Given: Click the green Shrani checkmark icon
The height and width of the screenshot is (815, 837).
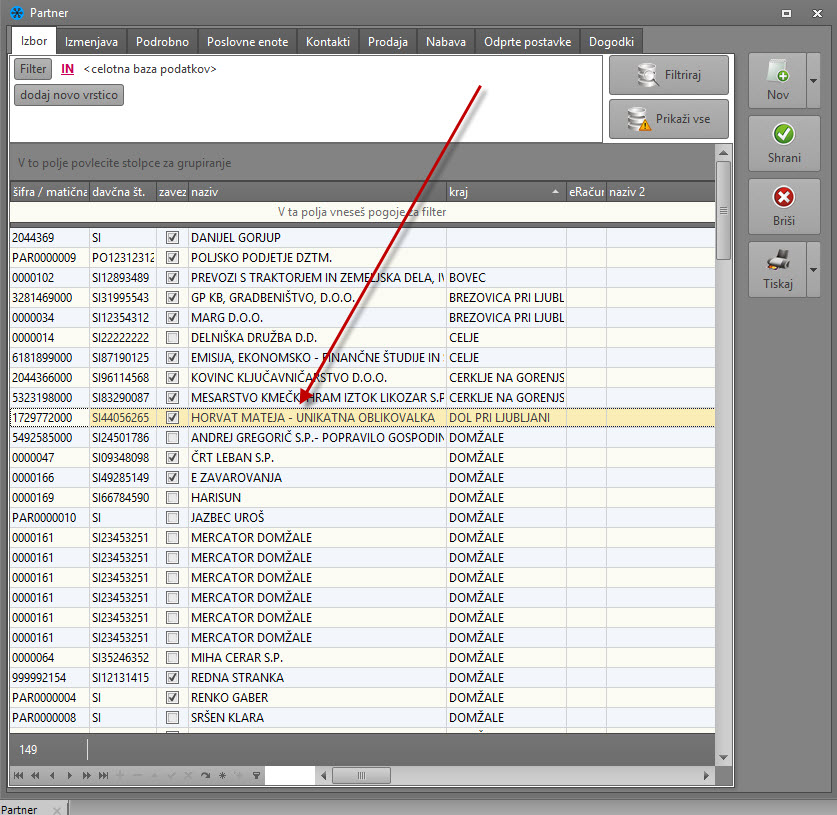Looking at the screenshot, I should 784,134.
